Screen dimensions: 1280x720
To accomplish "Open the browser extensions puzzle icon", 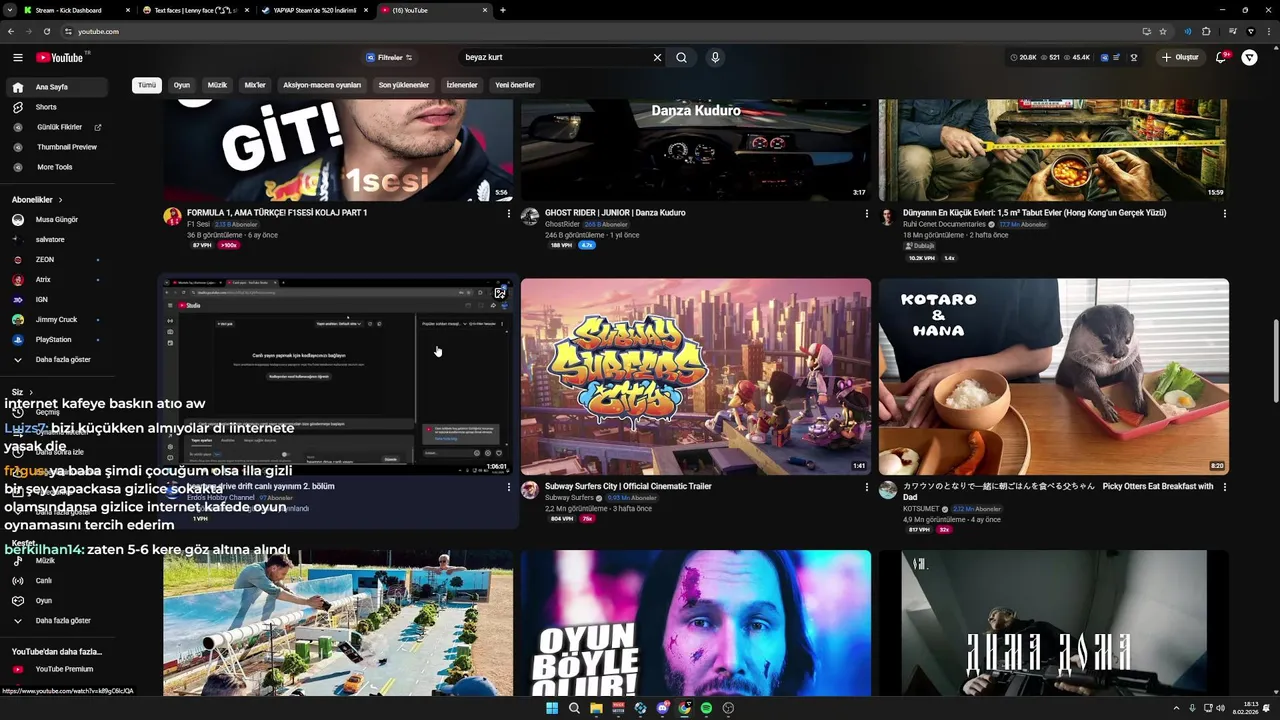I will click(x=1206, y=31).
